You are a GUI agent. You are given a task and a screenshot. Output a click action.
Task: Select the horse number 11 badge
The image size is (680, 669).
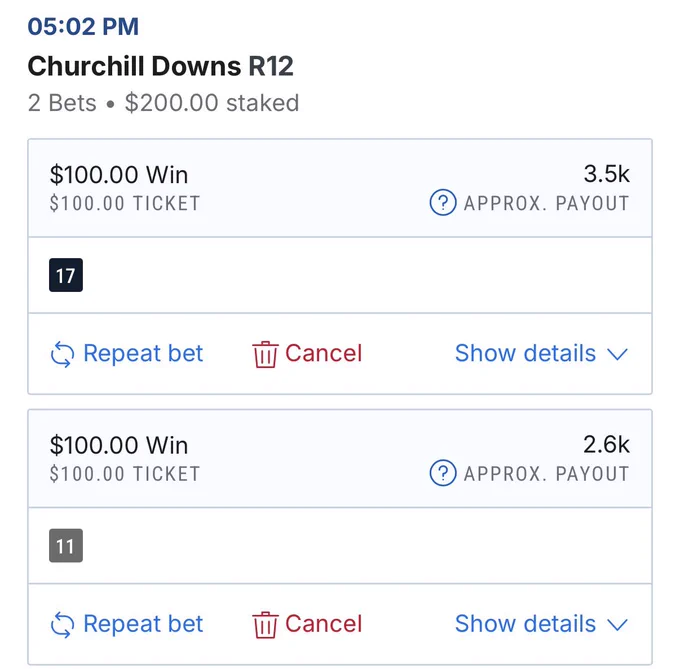coord(66,546)
